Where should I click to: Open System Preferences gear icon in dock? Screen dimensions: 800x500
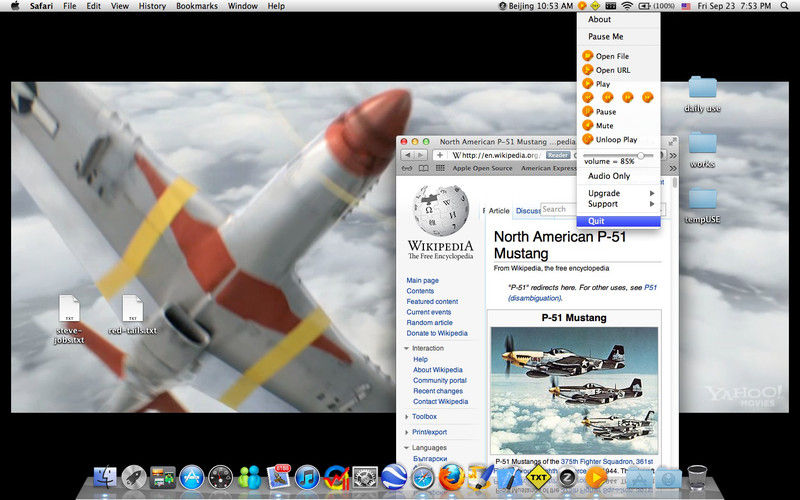[365, 478]
